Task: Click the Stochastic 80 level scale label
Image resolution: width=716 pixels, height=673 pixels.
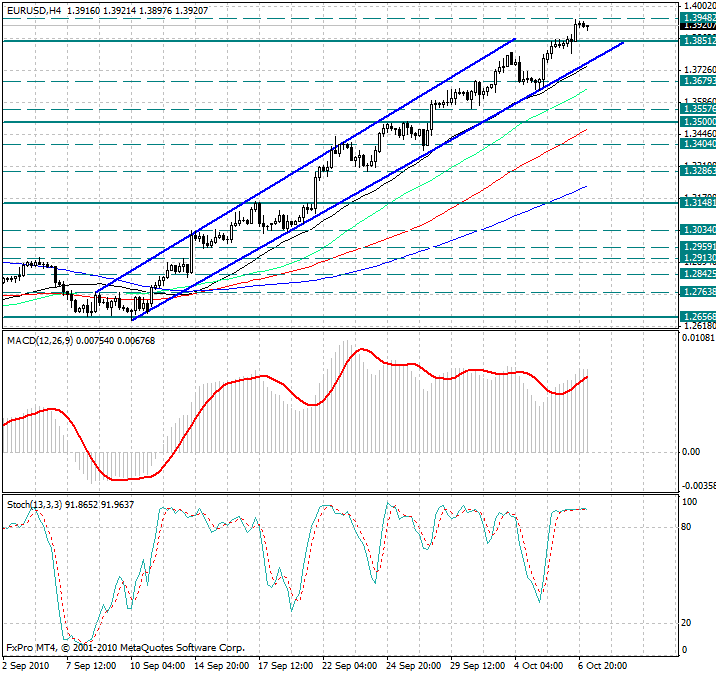Action: pyautogui.click(x=687, y=527)
